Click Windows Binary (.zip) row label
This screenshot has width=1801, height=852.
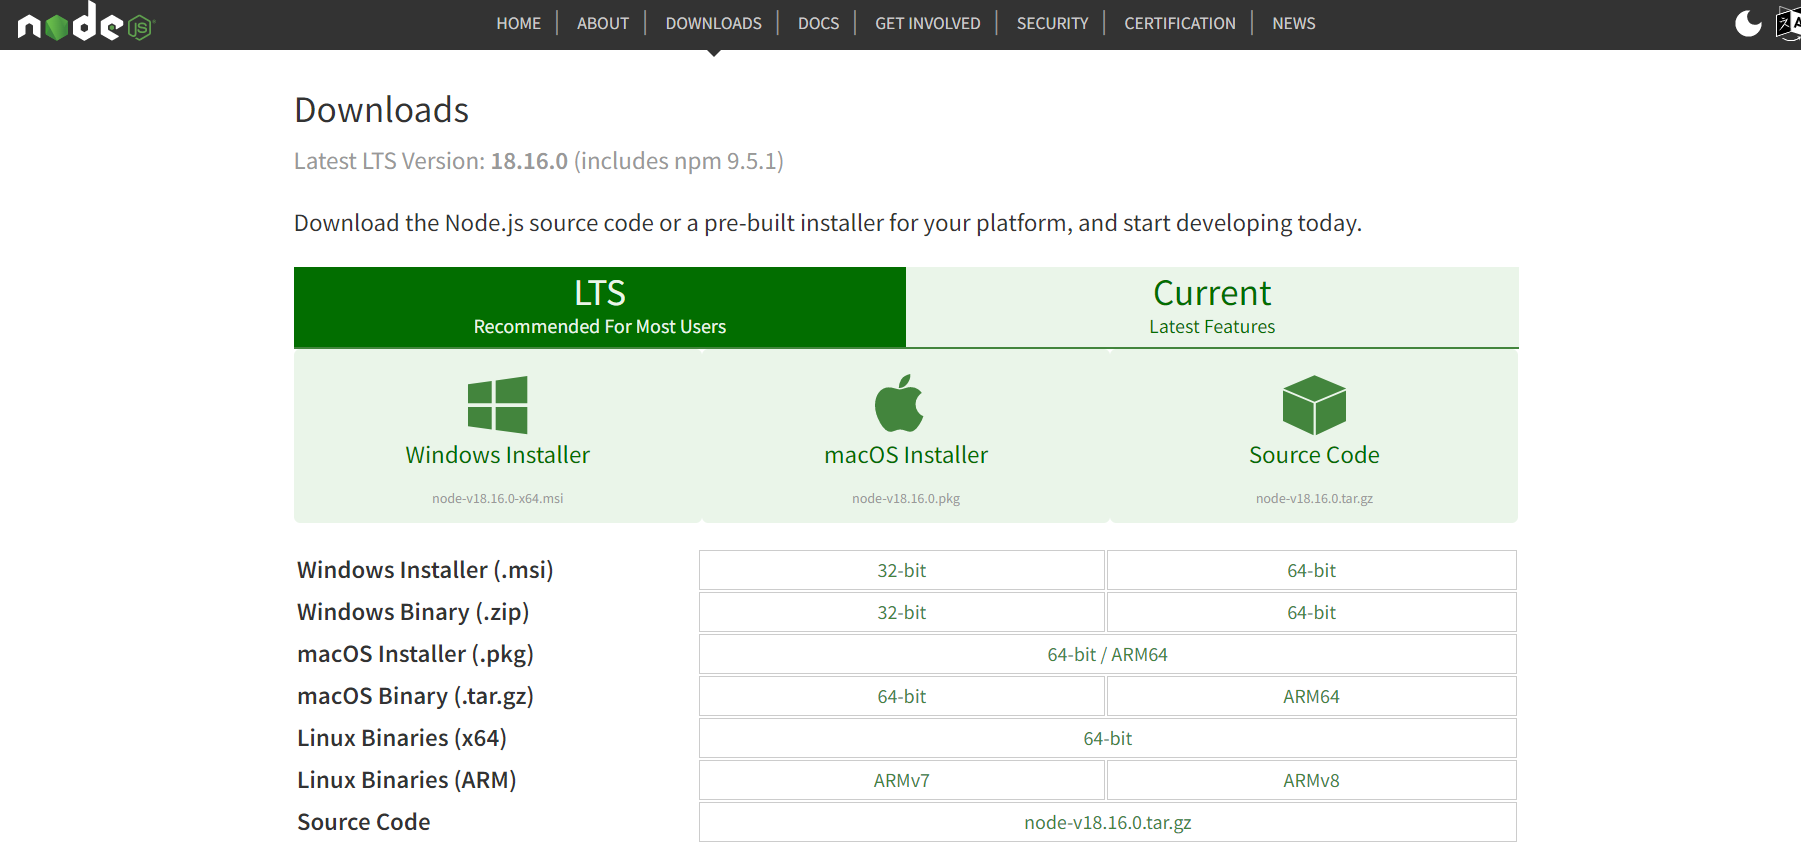tap(413, 612)
